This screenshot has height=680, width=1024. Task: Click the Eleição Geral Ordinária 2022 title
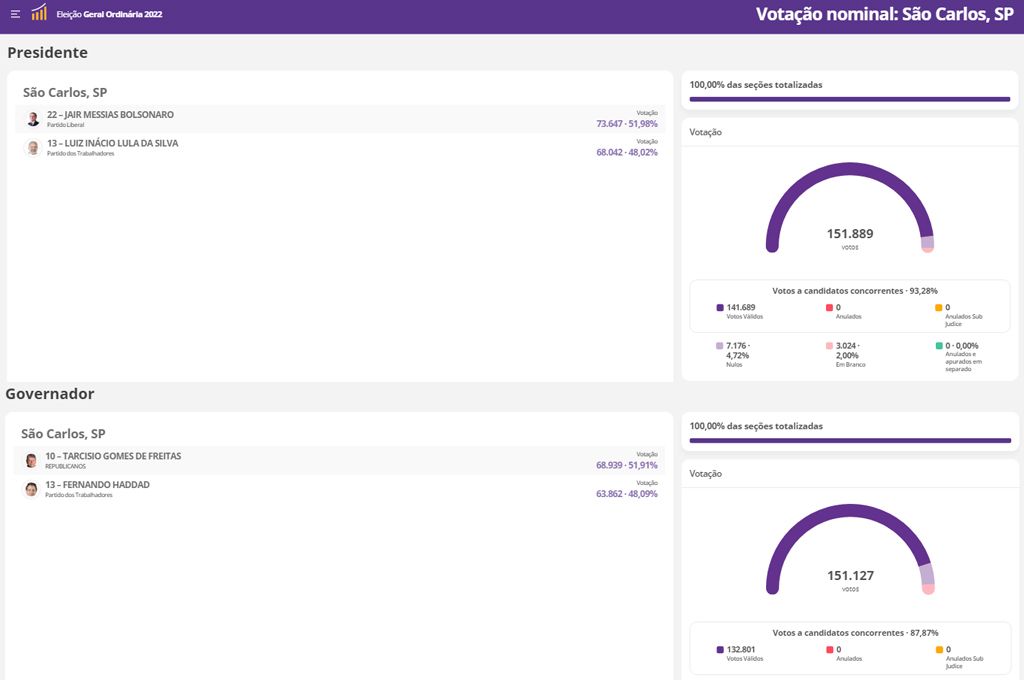point(109,15)
